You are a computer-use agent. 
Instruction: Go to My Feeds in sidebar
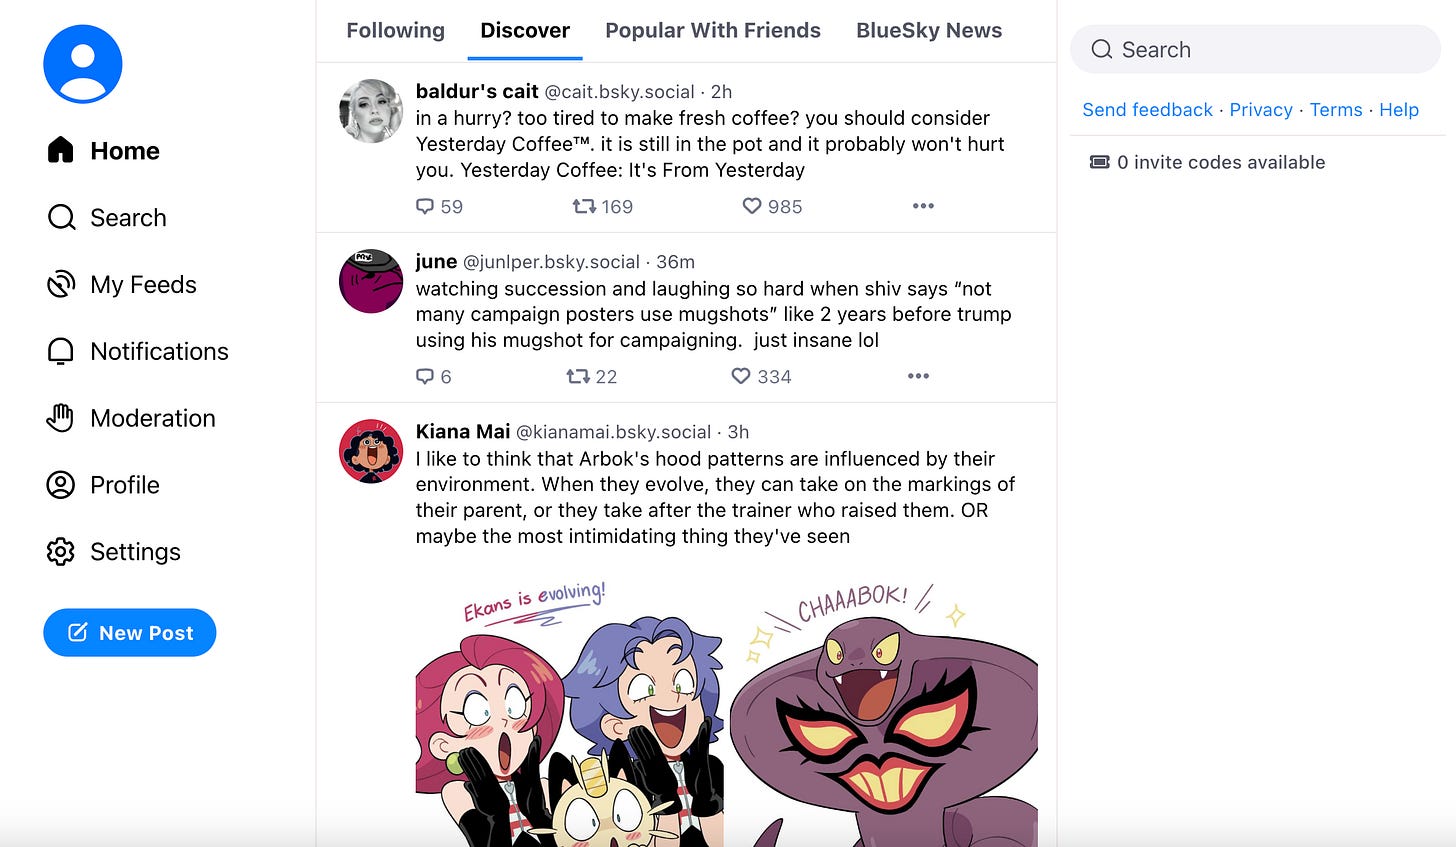click(121, 284)
